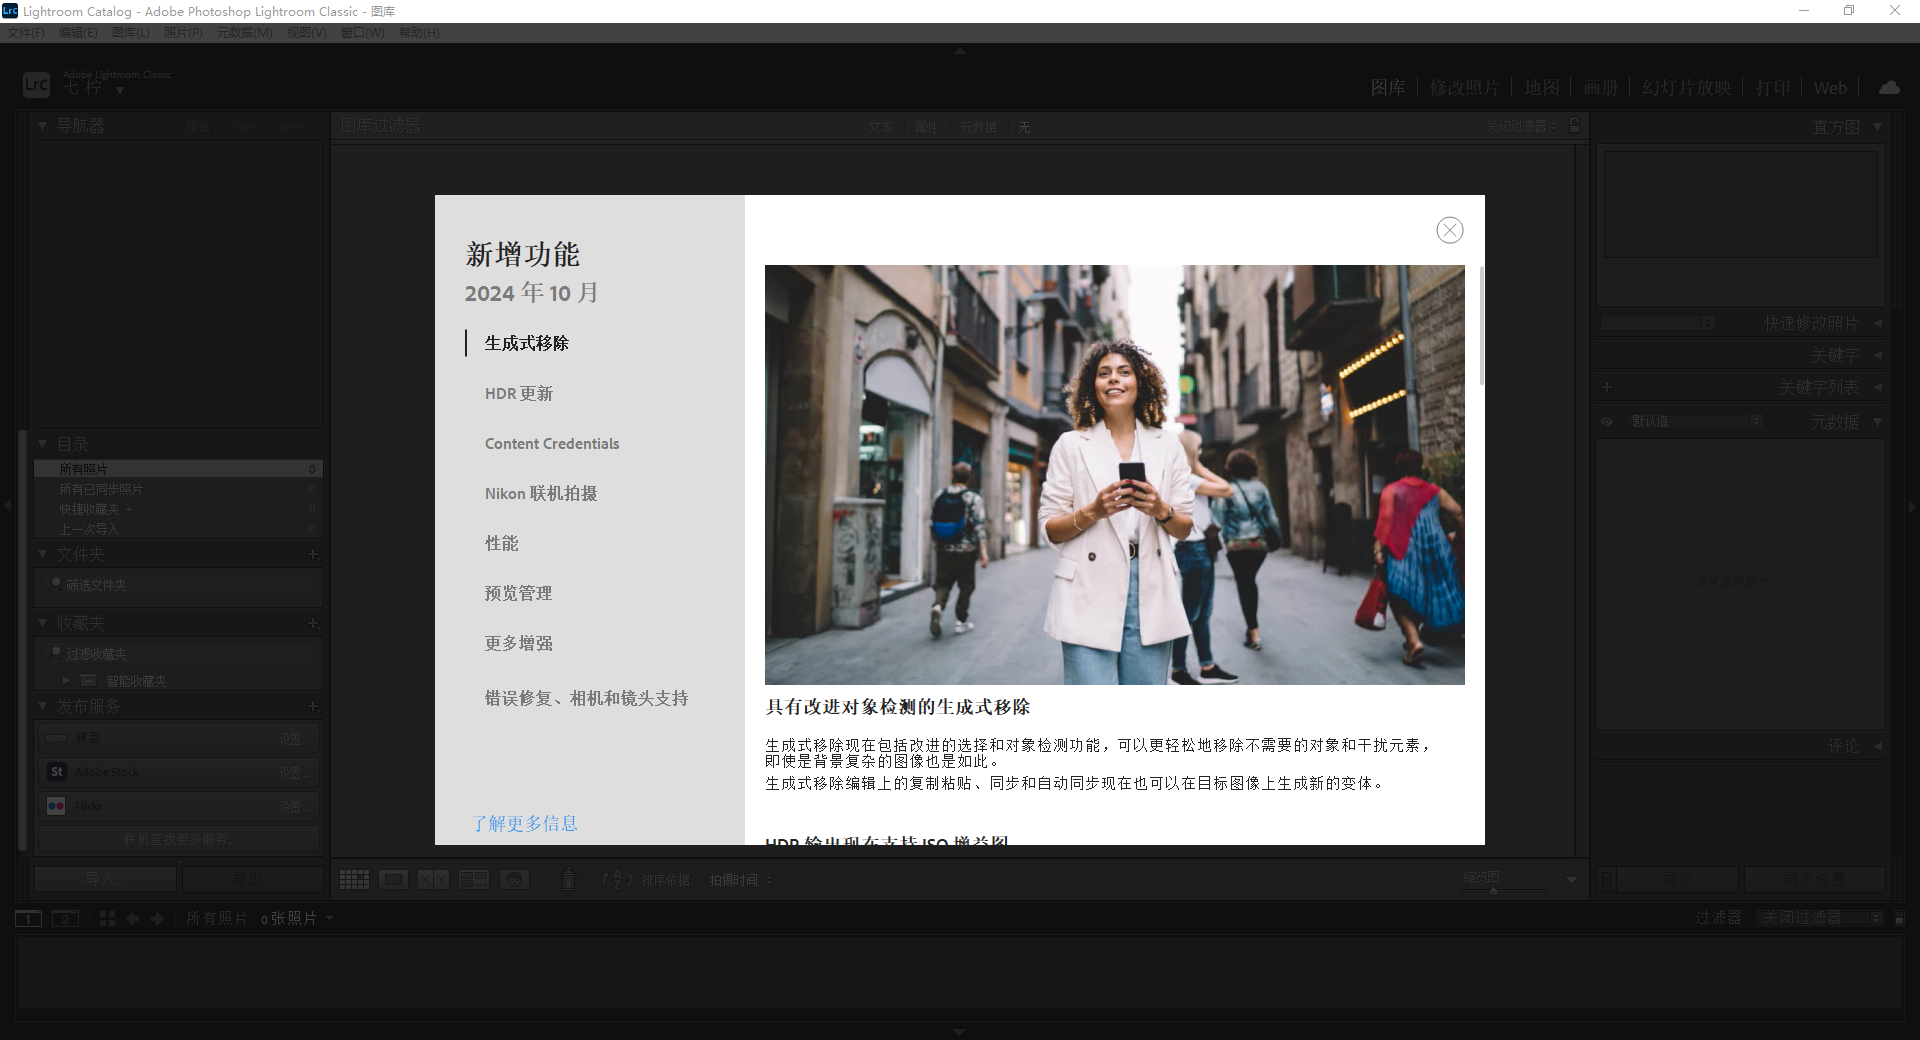This screenshot has width=1920, height=1040.
Task: Click the plus icon on 文件夹 panel
Action: 313,554
